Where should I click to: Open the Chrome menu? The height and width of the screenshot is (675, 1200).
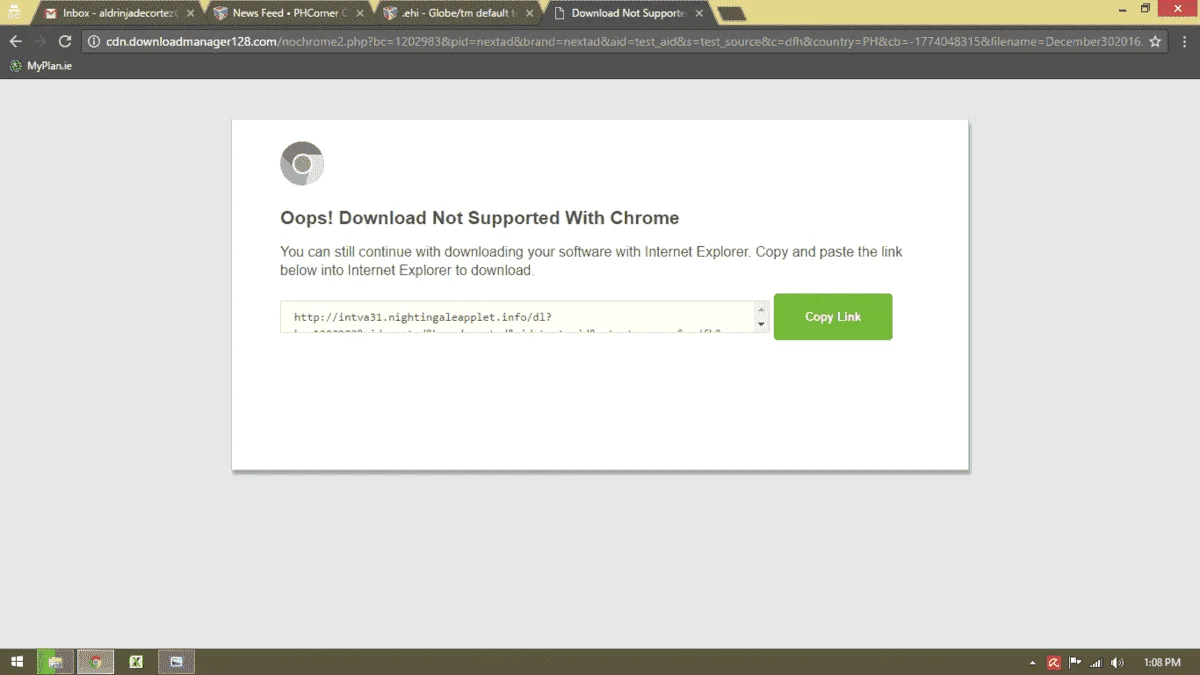pyautogui.click(x=1184, y=42)
